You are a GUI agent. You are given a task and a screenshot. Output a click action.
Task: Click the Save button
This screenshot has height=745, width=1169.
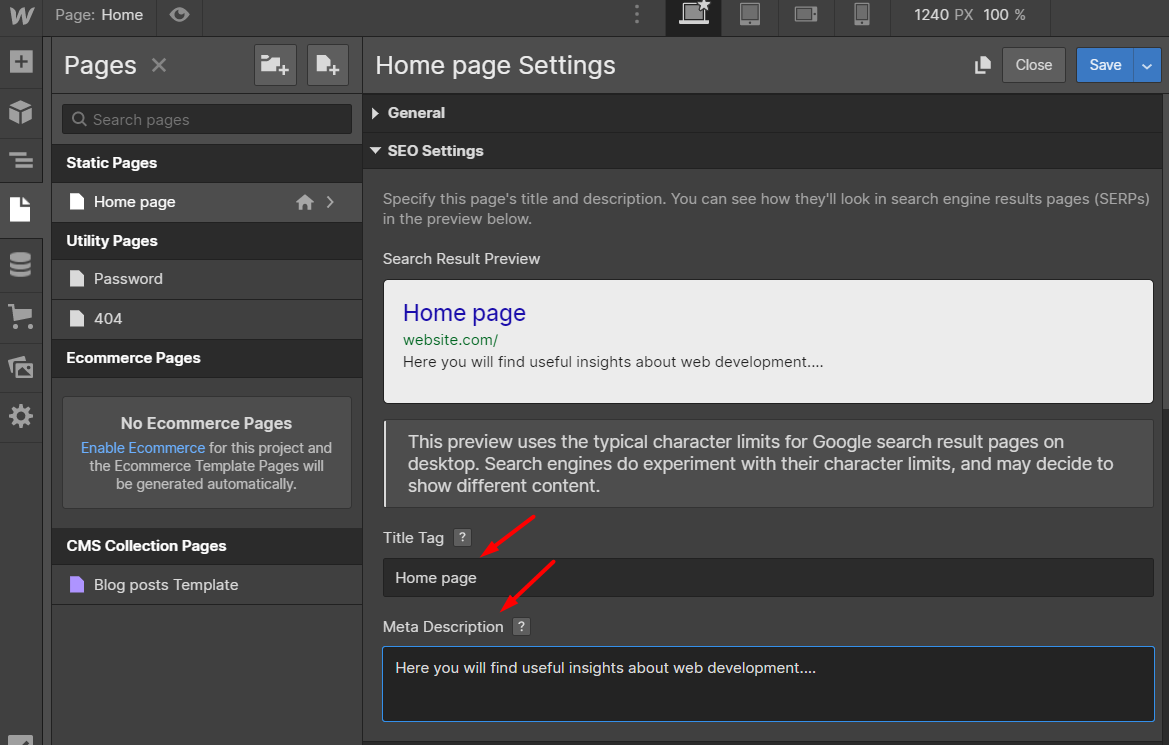coord(1105,65)
